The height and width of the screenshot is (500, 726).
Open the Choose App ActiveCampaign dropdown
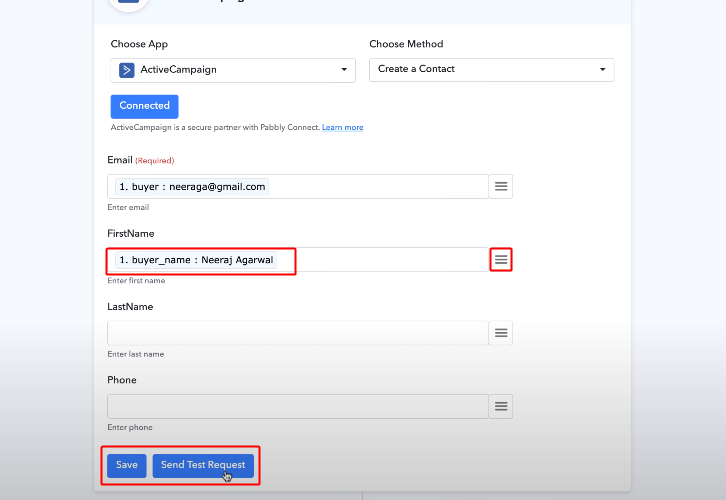(233, 70)
